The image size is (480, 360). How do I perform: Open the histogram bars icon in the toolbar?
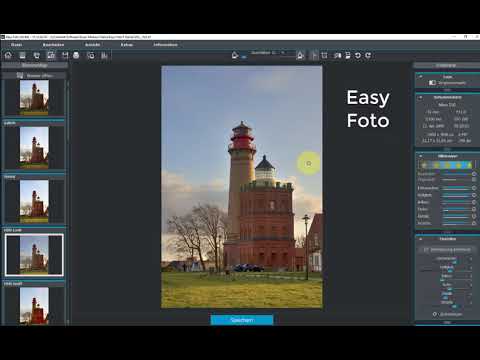[104, 55]
